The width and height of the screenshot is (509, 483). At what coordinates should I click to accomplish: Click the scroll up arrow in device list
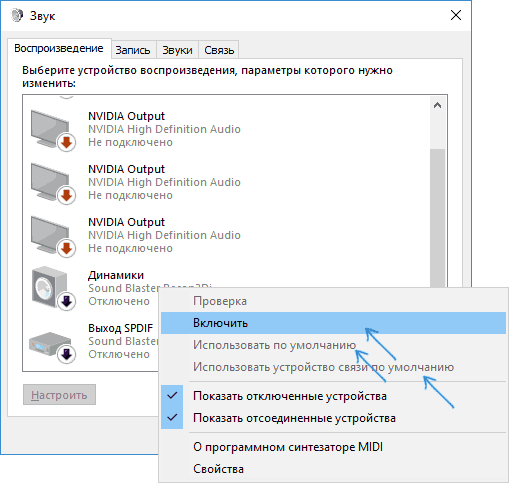coord(438,106)
